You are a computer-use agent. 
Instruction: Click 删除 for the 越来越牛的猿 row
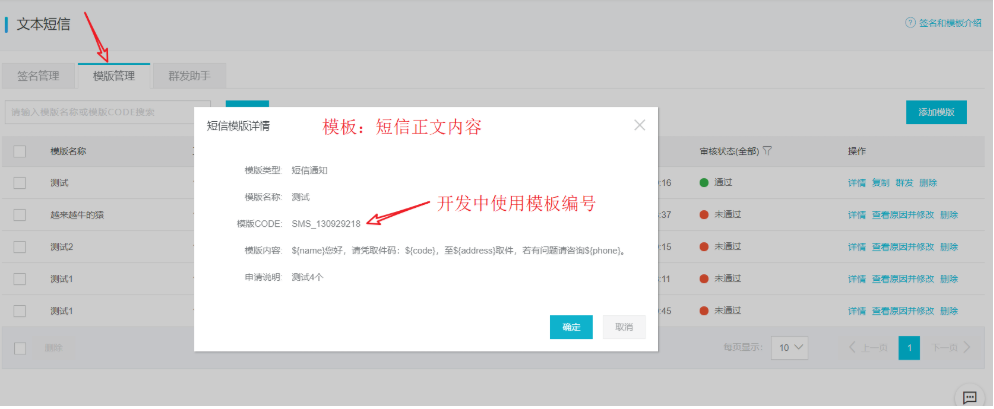949,215
